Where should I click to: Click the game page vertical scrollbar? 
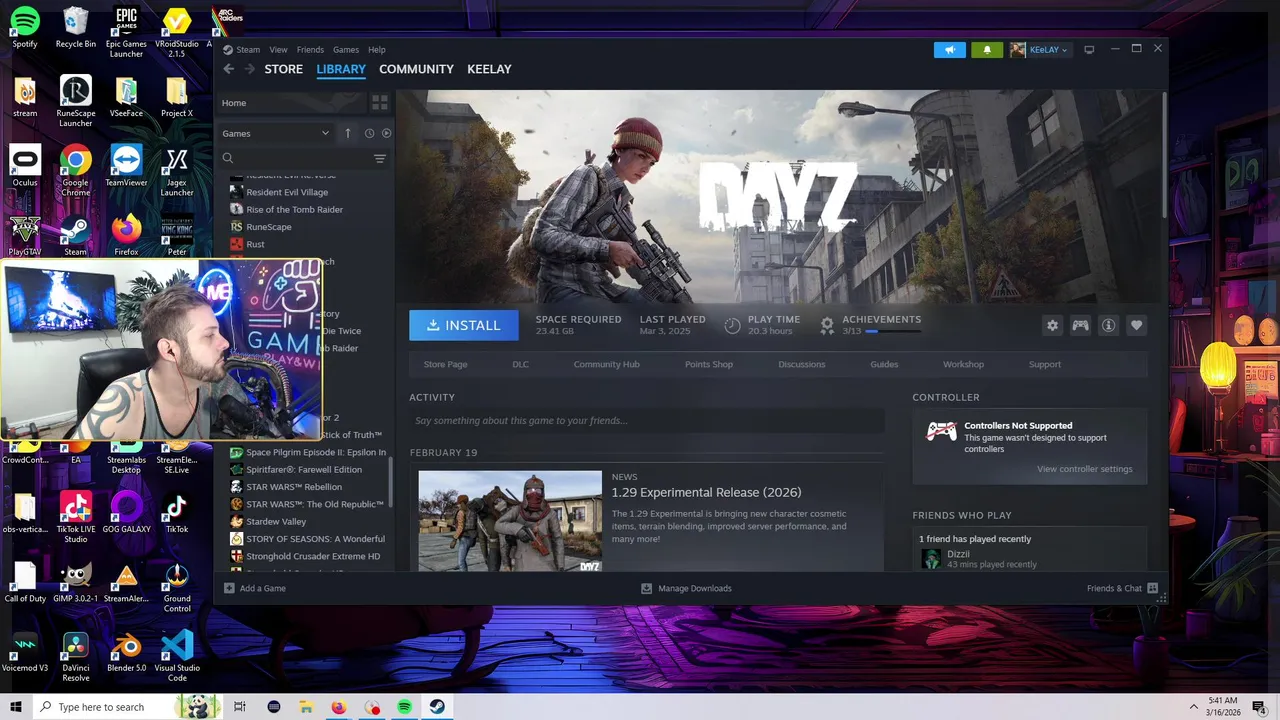(1164, 154)
